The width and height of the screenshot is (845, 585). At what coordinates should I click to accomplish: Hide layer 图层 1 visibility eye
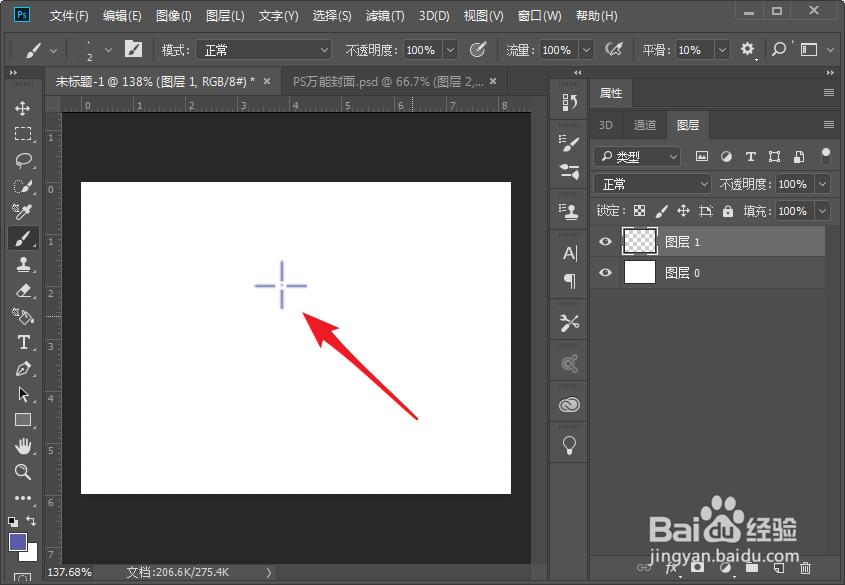[x=605, y=241]
